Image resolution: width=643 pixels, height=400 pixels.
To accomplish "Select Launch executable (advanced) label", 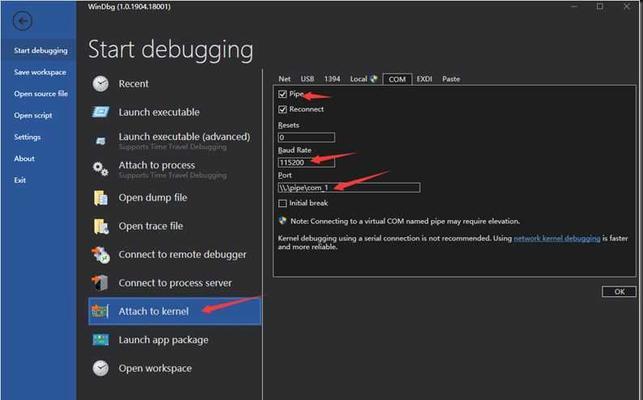I will [185, 137].
